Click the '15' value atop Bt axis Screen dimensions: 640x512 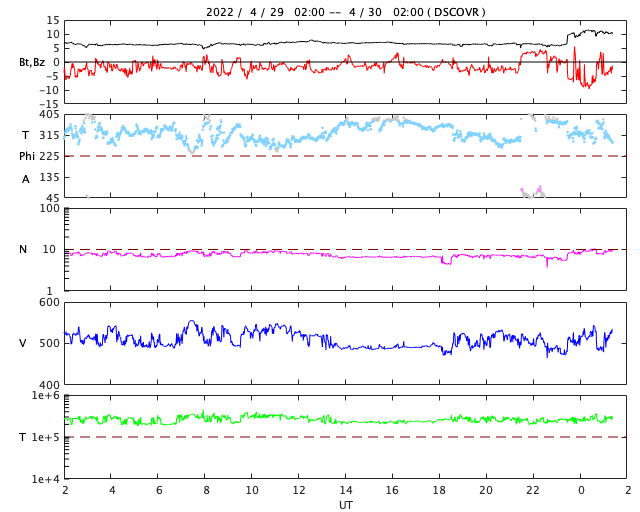click(53, 20)
